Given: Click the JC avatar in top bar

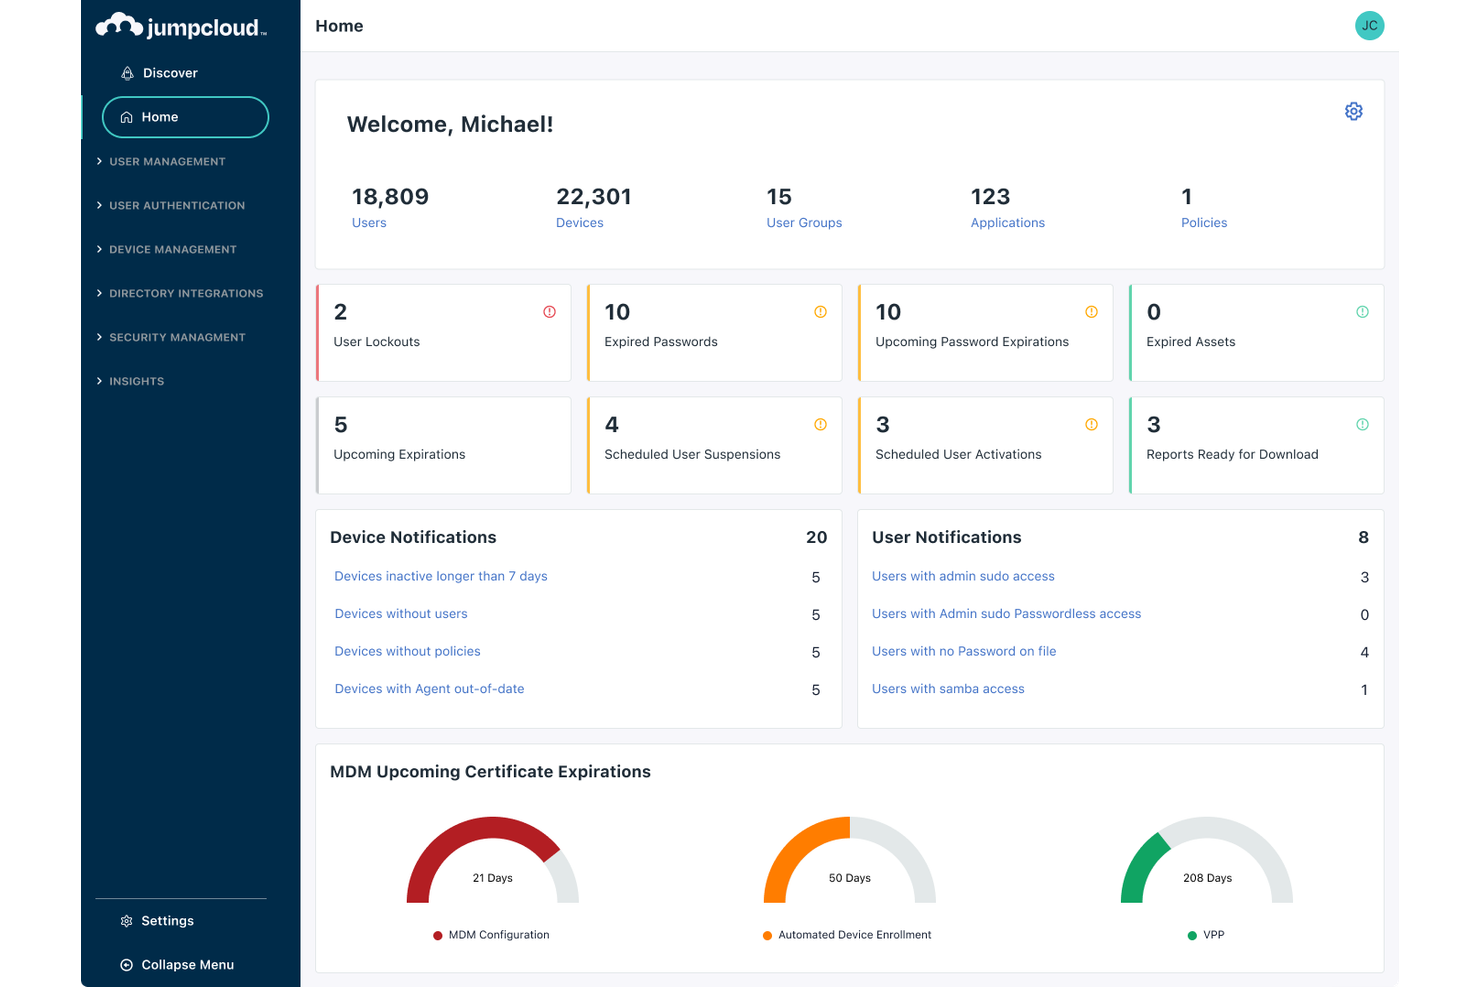Looking at the screenshot, I should 1369,25.
